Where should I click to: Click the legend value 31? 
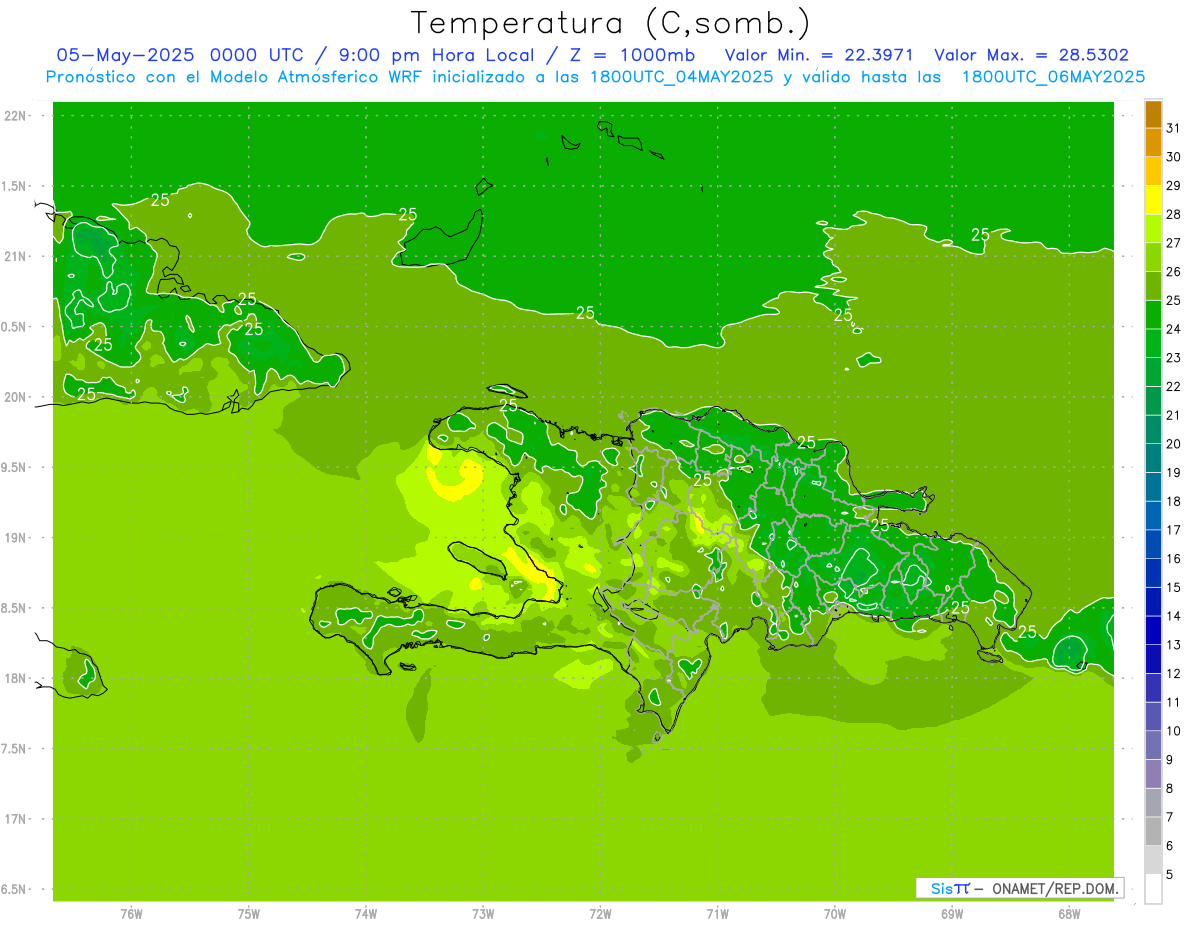(x=1174, y=128)
